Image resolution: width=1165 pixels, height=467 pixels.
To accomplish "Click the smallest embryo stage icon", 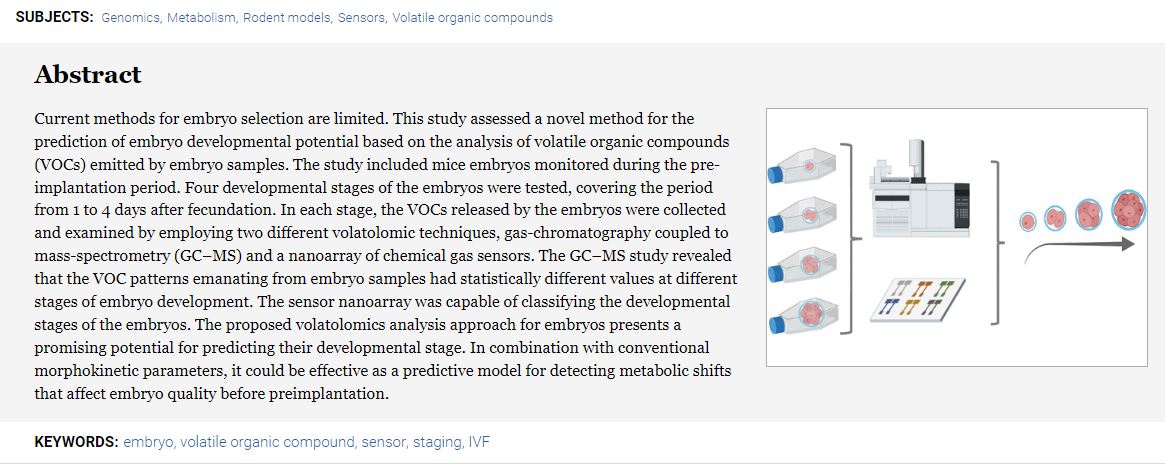I will pos(1028,221).
